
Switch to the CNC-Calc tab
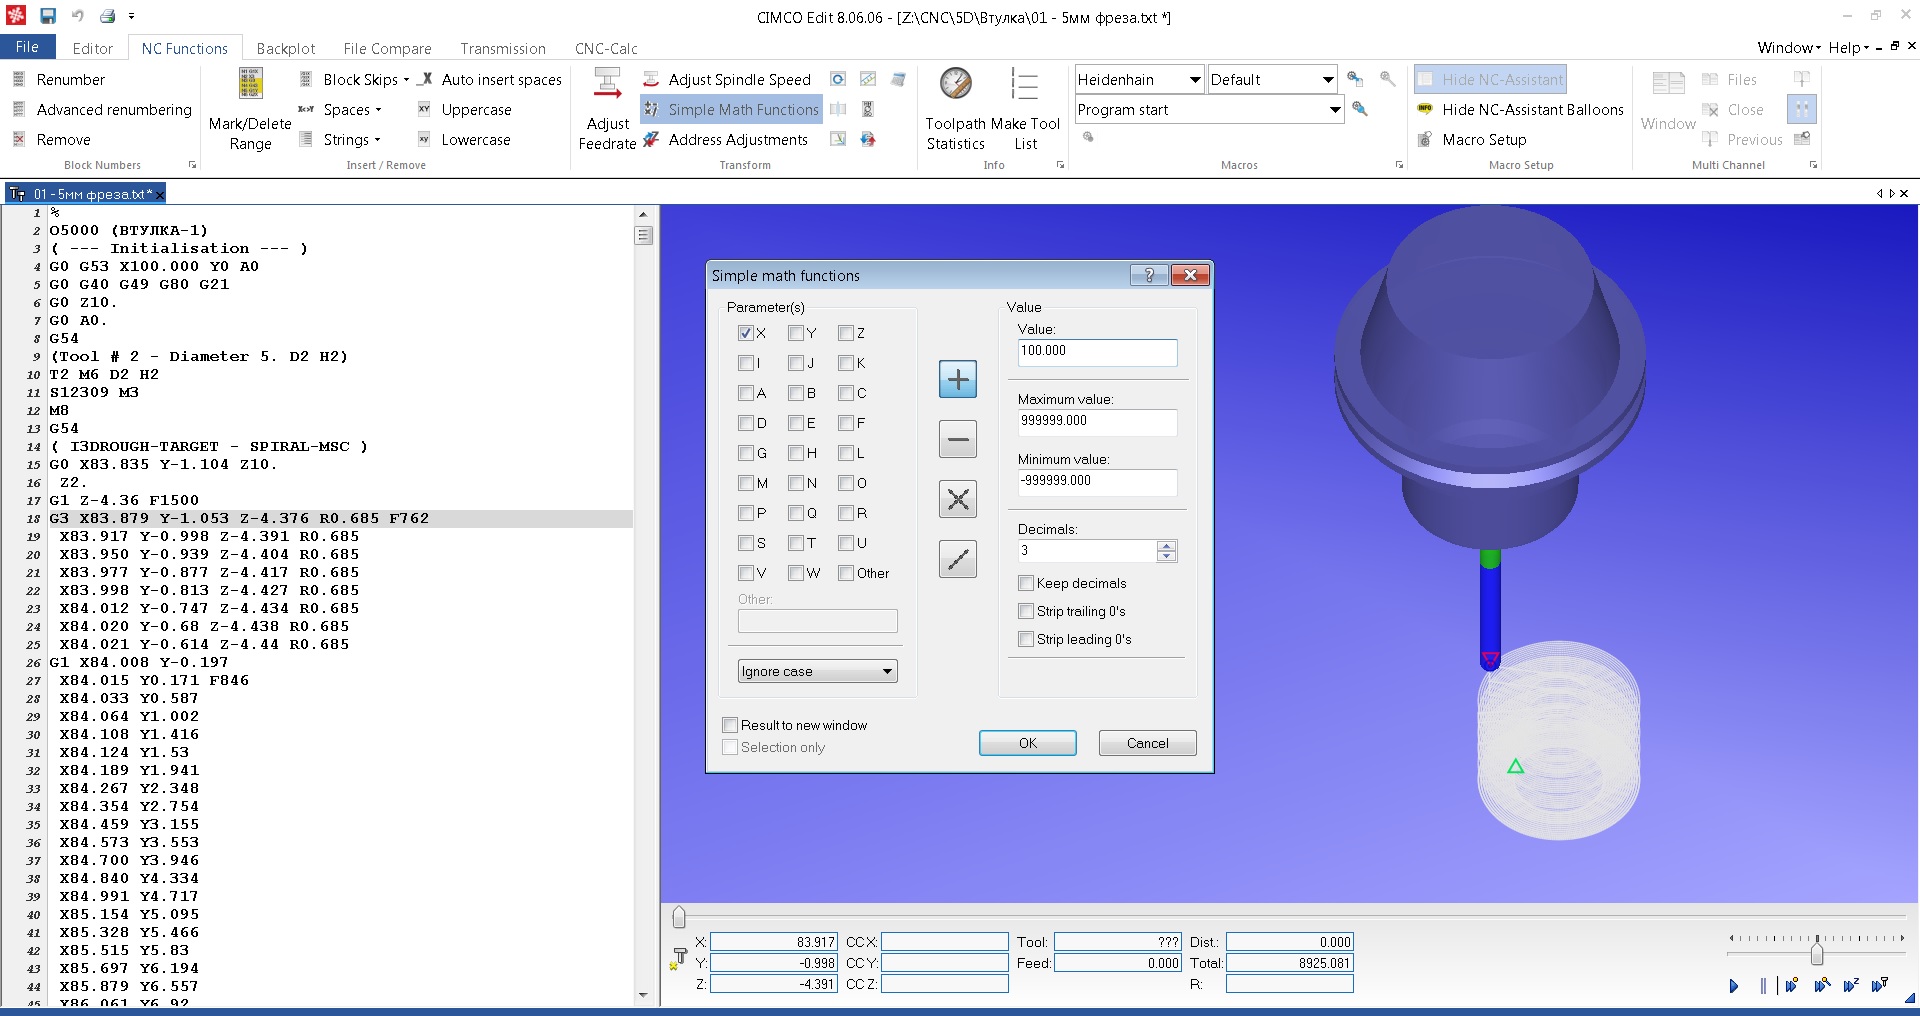tap(606, 48)
